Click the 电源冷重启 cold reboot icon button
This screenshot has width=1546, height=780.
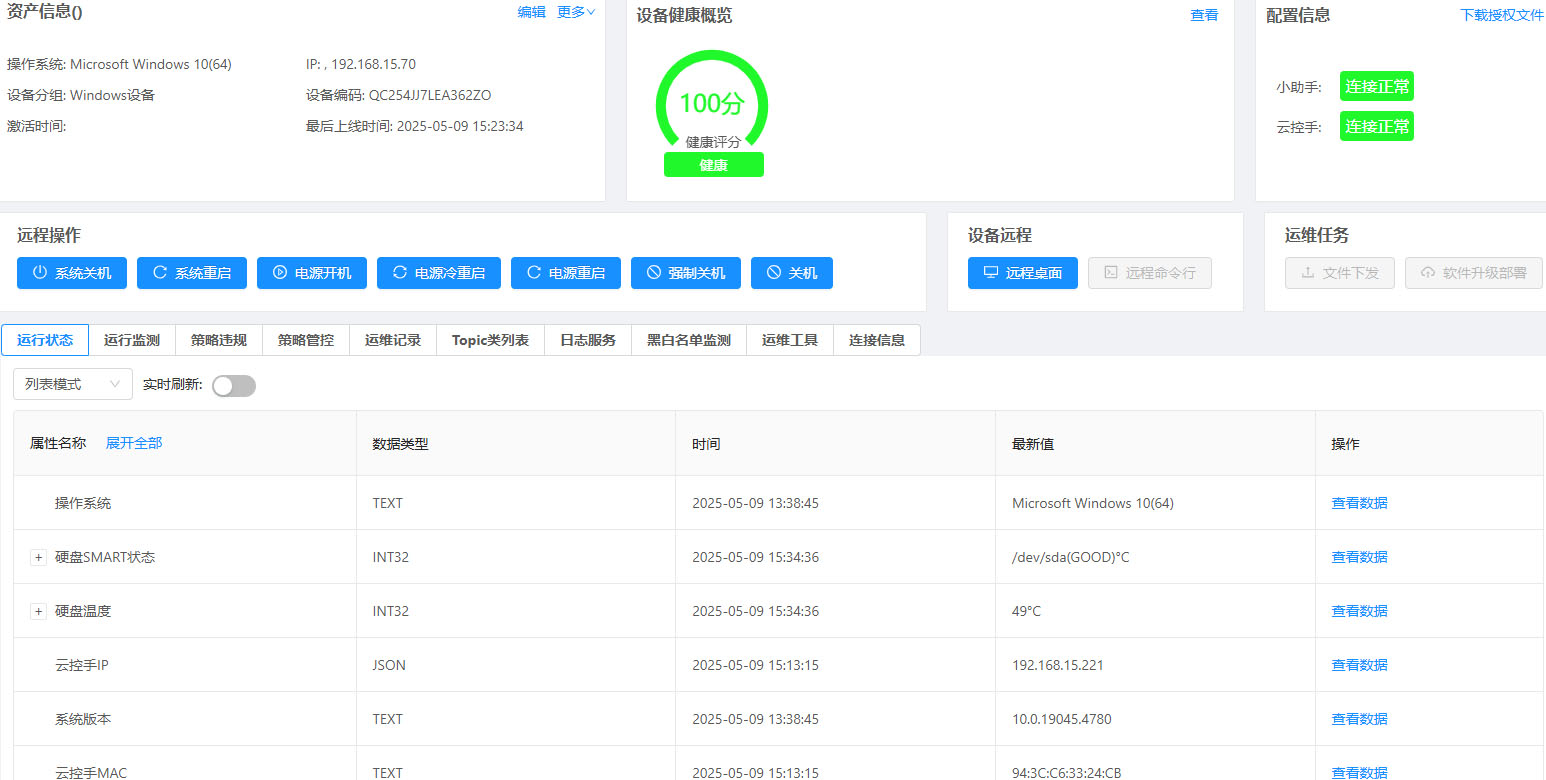tap(438, 273)
